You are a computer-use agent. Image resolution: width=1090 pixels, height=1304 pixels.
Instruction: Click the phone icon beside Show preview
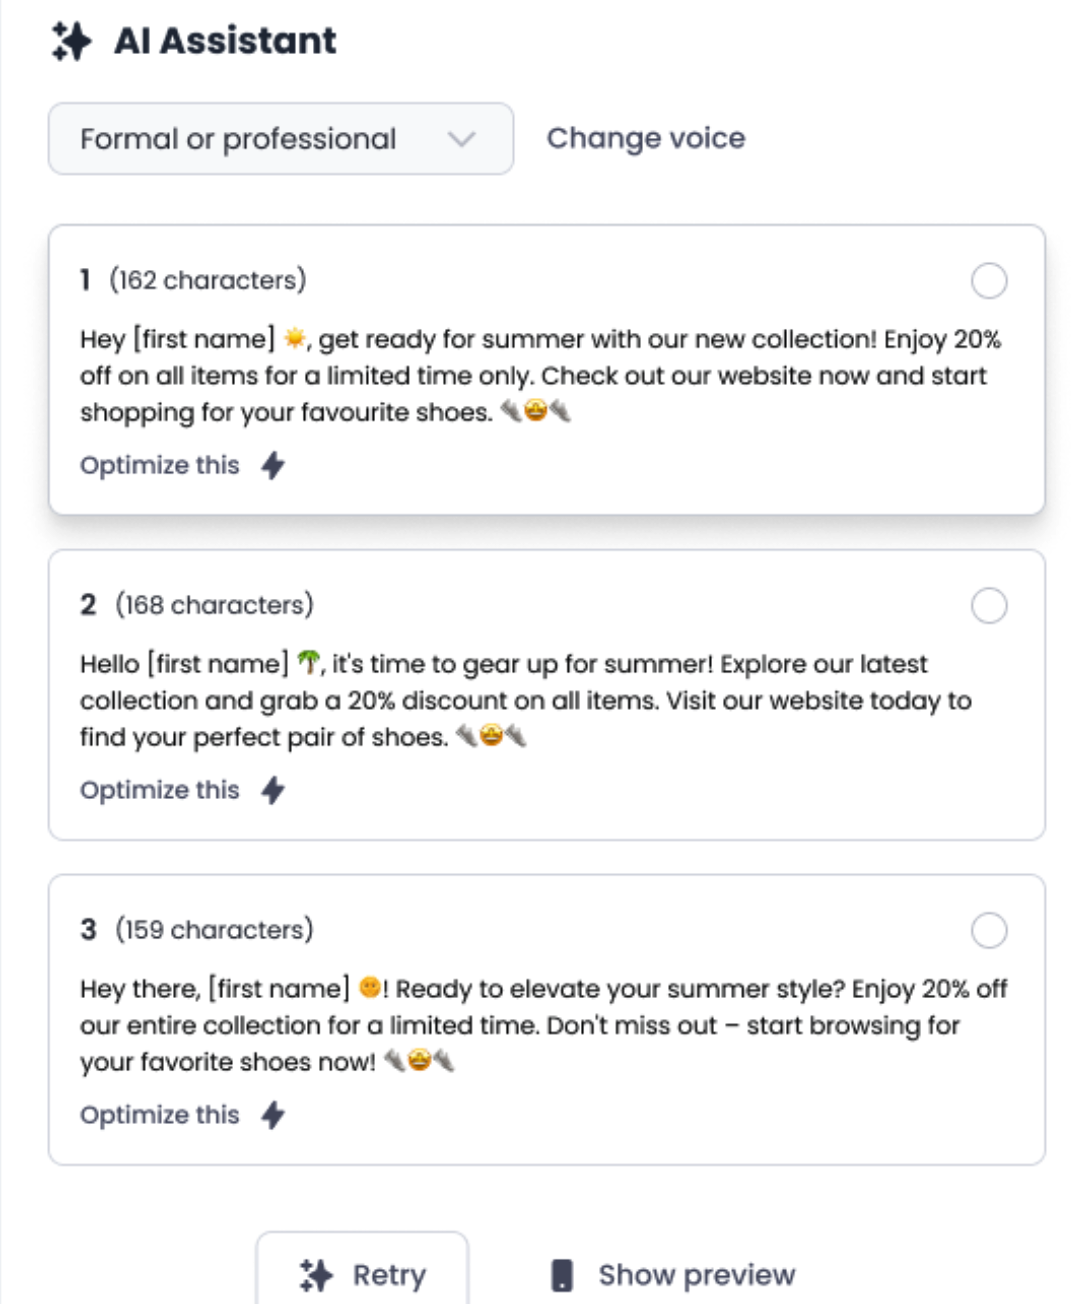coord(563,1275)
